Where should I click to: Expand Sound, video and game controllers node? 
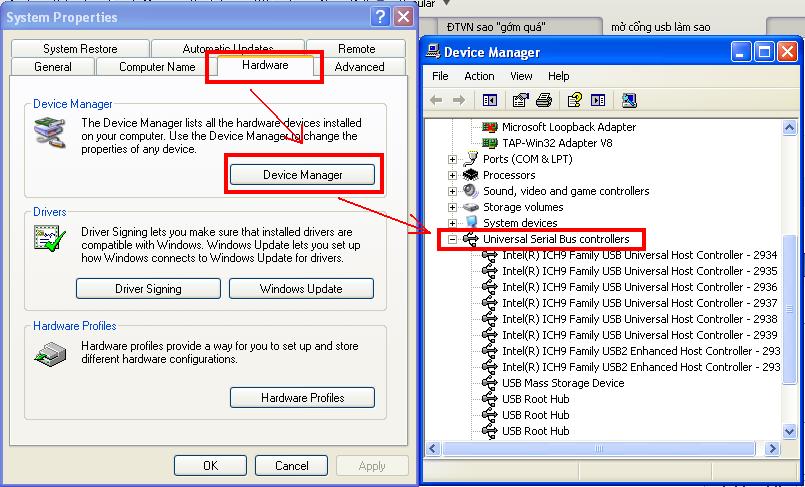[452, 191]
